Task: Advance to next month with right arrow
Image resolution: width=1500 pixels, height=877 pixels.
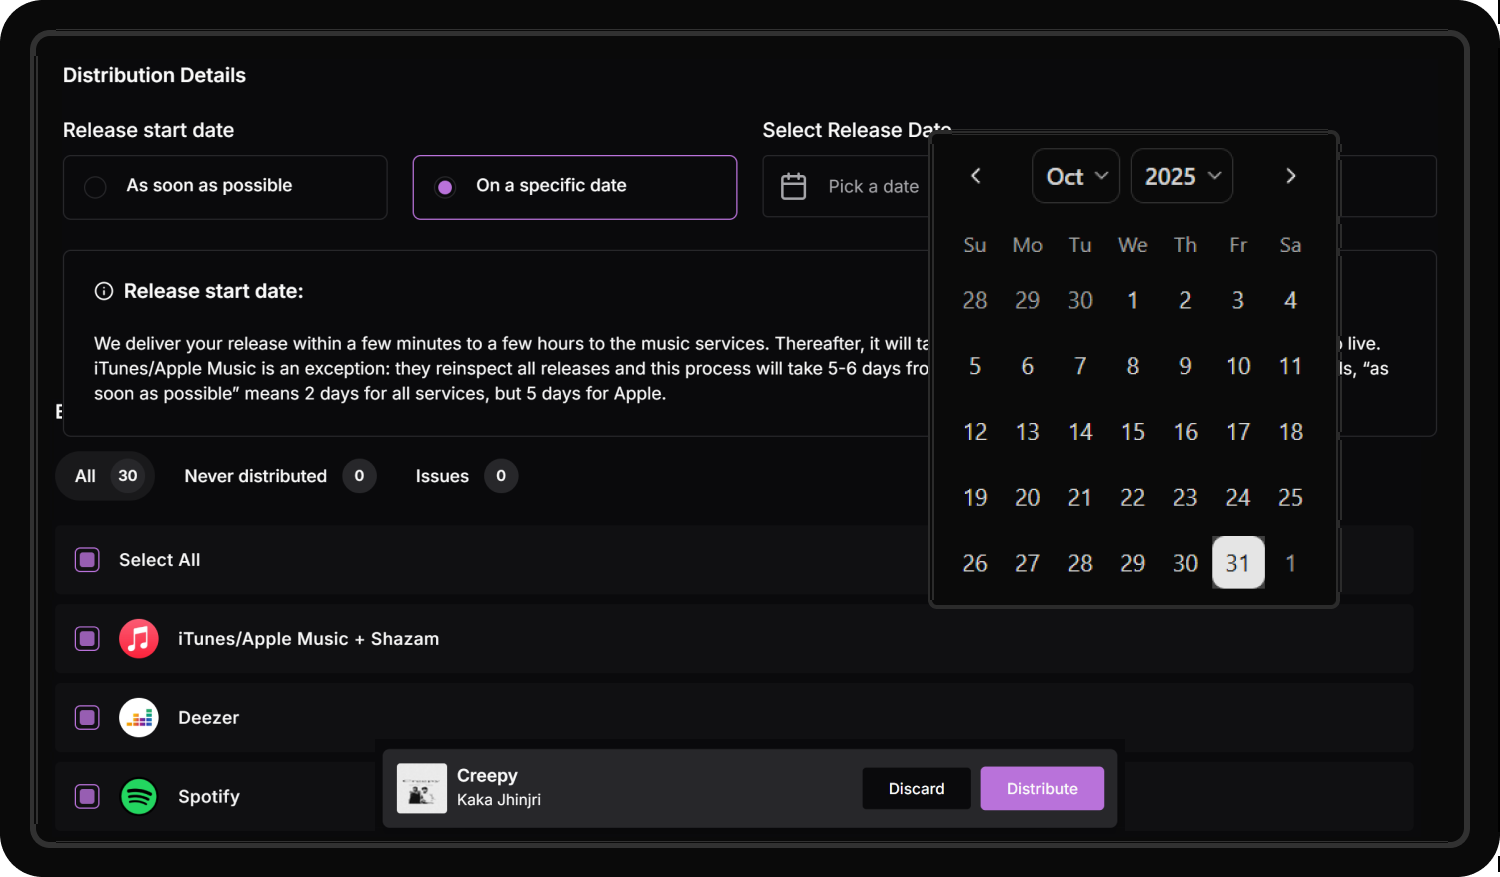Action: point(1290,176)
